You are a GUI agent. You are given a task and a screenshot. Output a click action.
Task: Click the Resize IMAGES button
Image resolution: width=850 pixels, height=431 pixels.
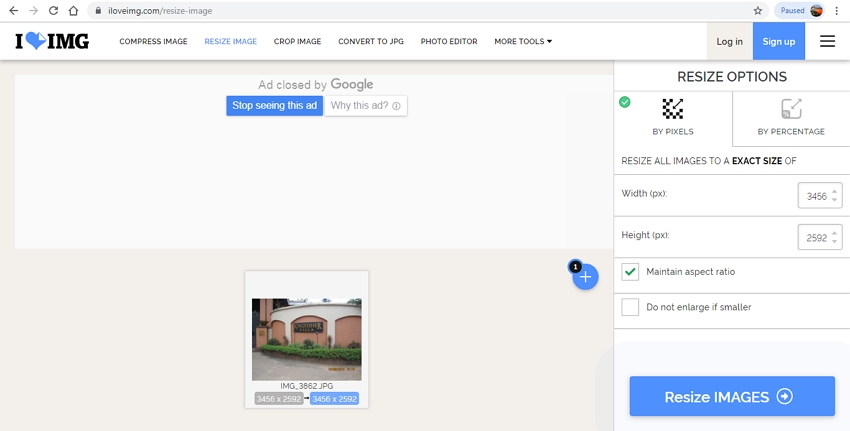click(732, 396)
